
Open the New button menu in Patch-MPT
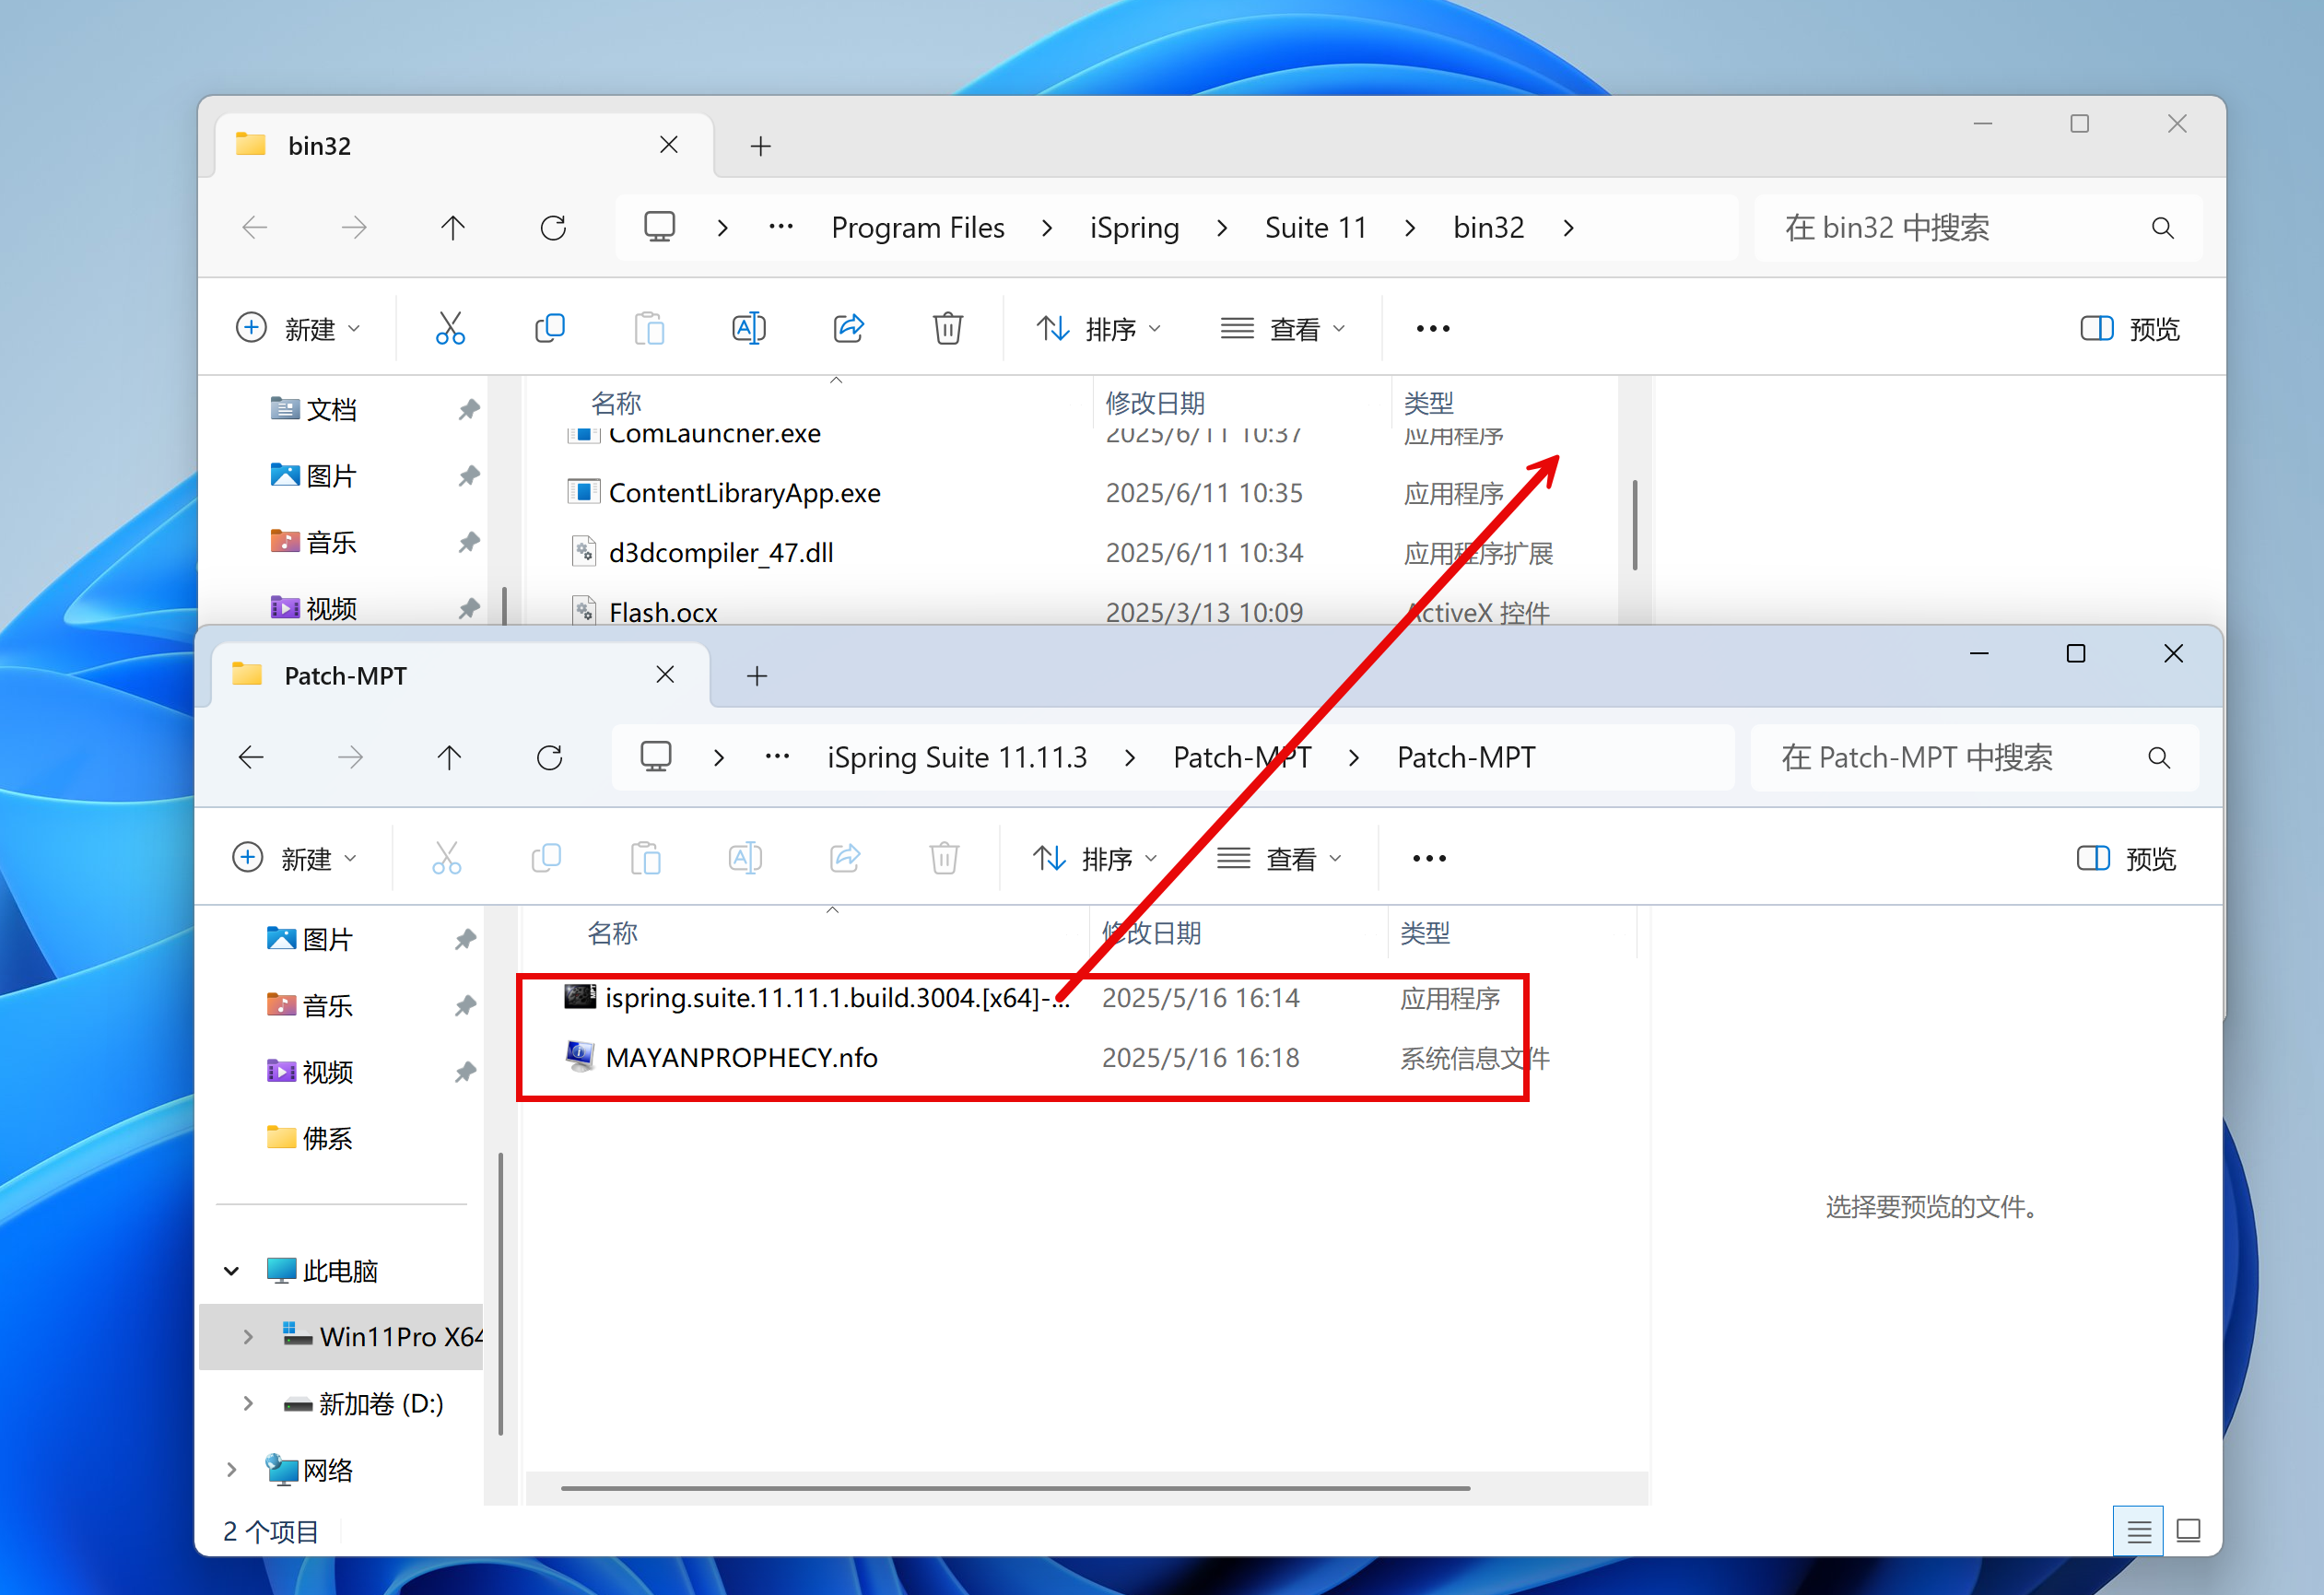pyautogui.click(x=295, y=858)
